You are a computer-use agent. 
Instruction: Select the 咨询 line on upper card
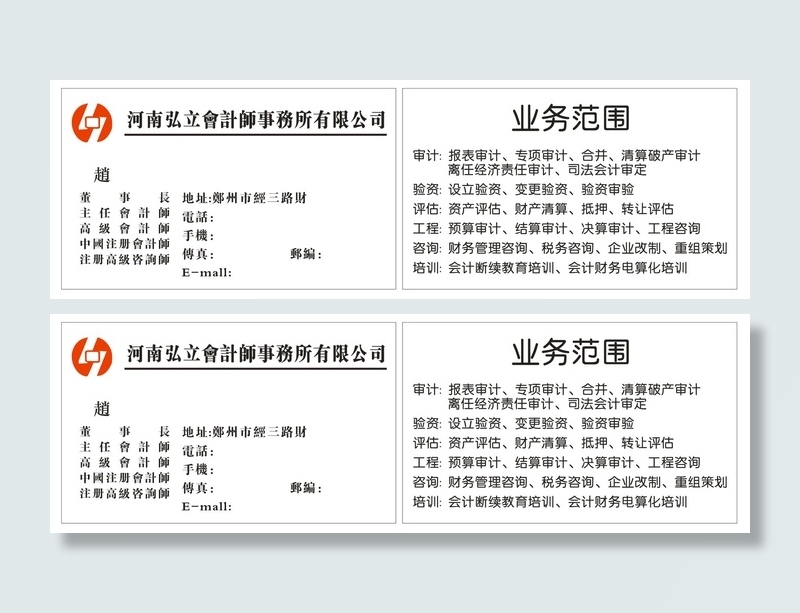point(570,248)
